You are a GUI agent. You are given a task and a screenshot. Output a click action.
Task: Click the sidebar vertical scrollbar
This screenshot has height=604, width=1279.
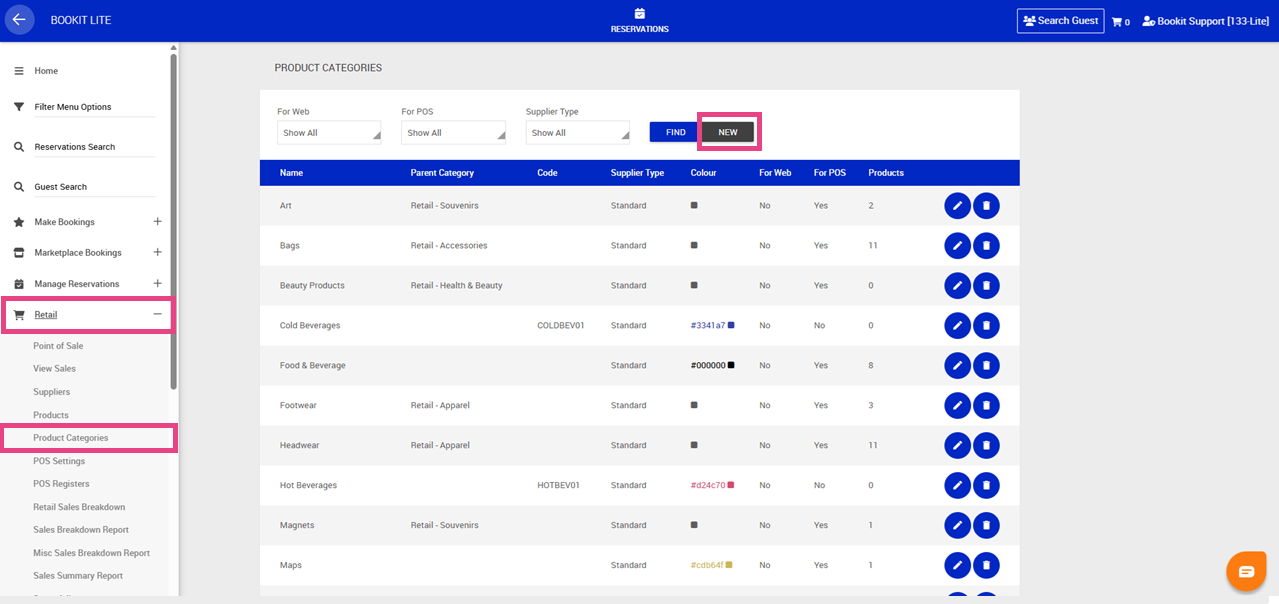174,220
